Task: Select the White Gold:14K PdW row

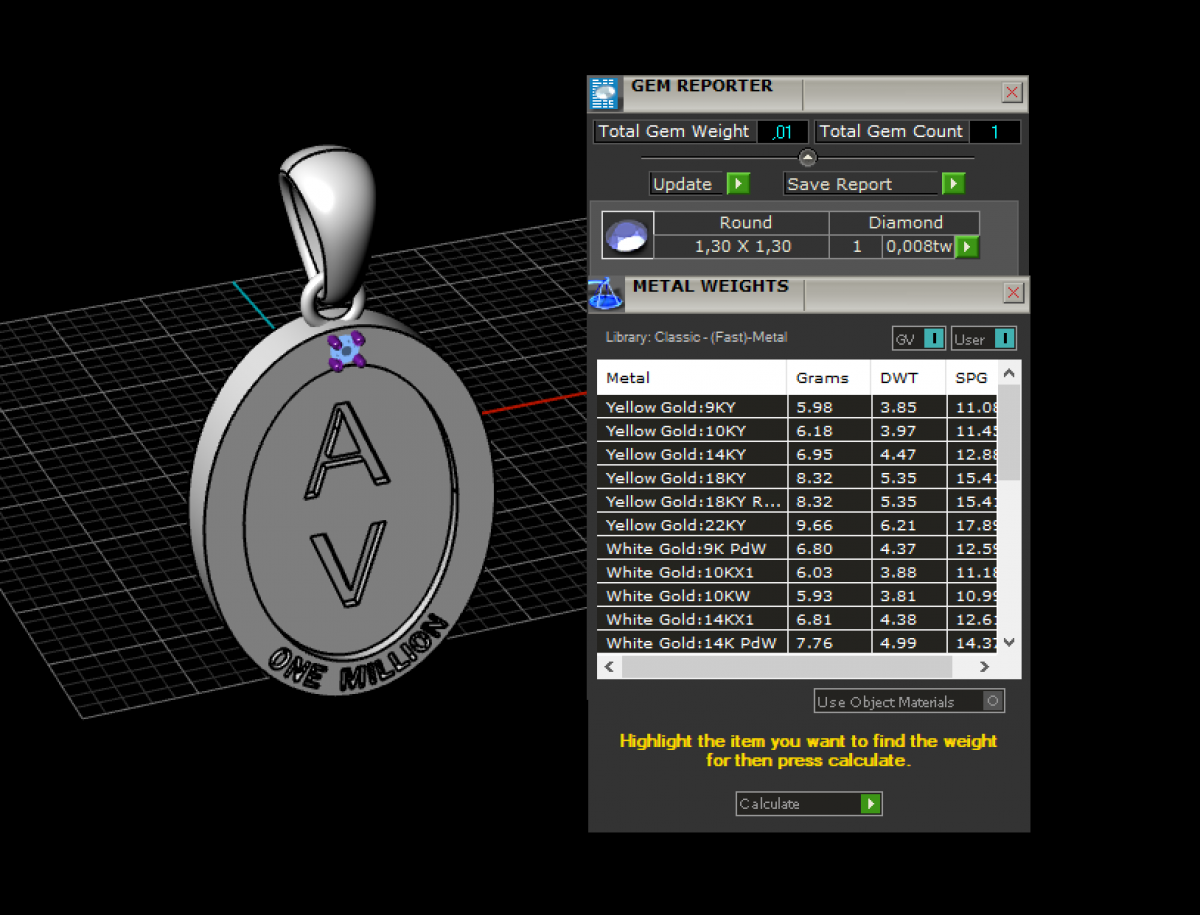Action: click(798, 642)
